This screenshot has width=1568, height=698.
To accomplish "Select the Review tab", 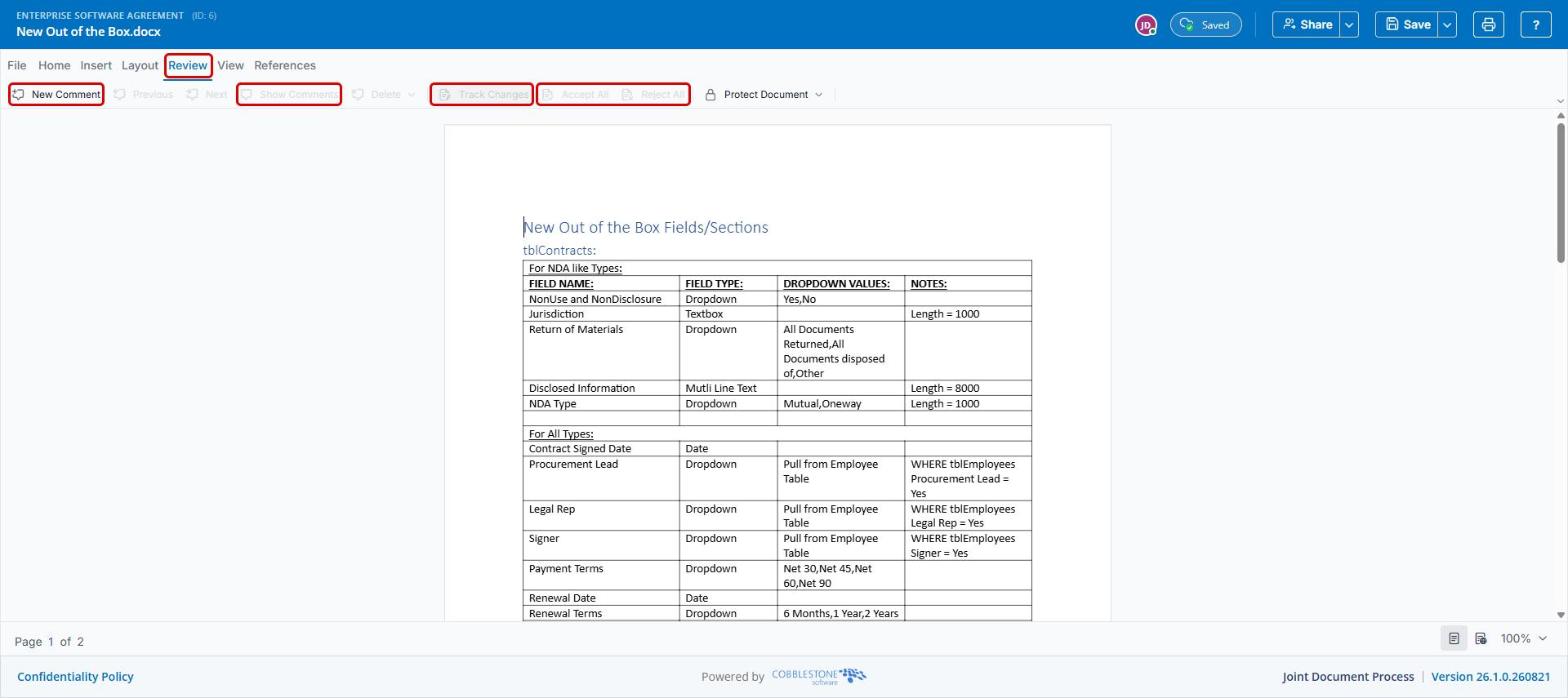I will 188,65.
